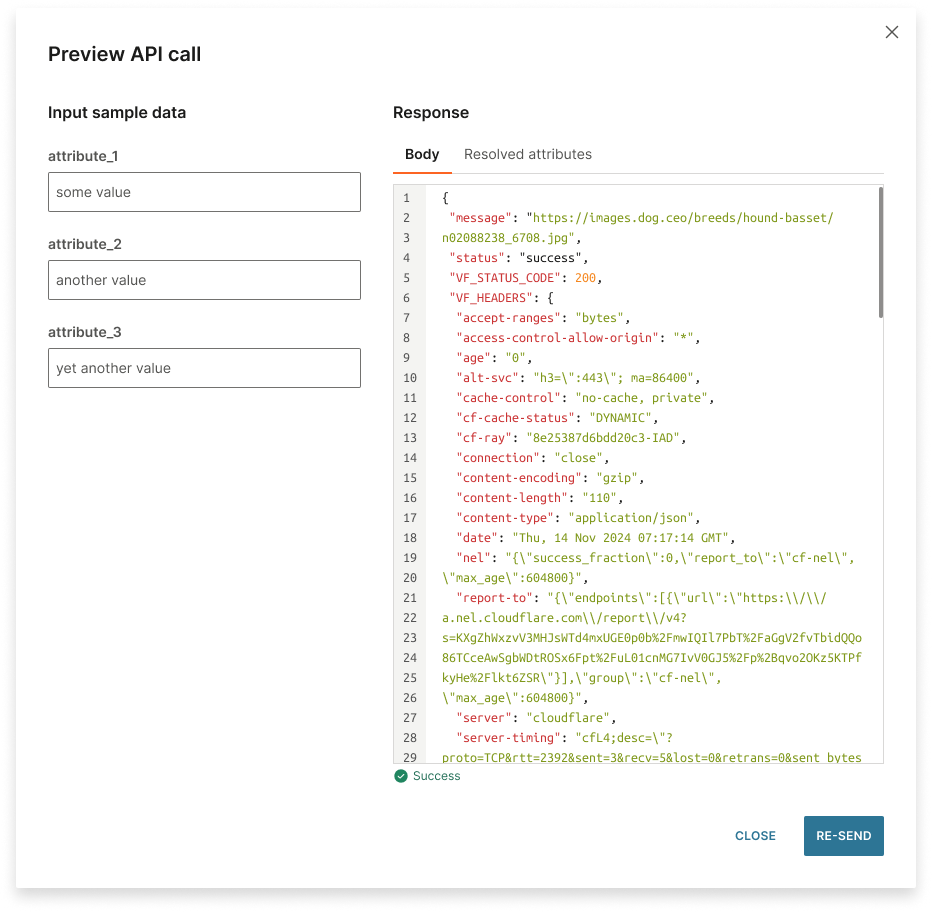Select the attribute_2 field with 'another value'
The height and width of the screenshot is (912, 932).
click(x=204, y=280)
